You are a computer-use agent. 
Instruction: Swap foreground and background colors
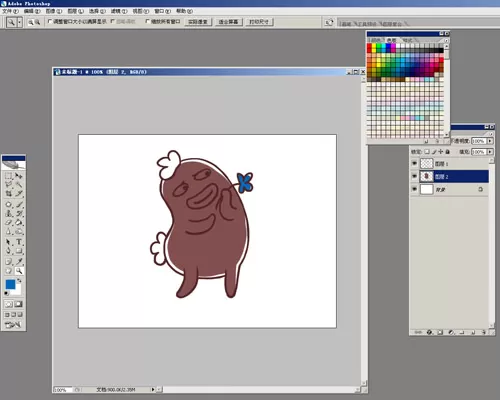[x=19, y=281]
